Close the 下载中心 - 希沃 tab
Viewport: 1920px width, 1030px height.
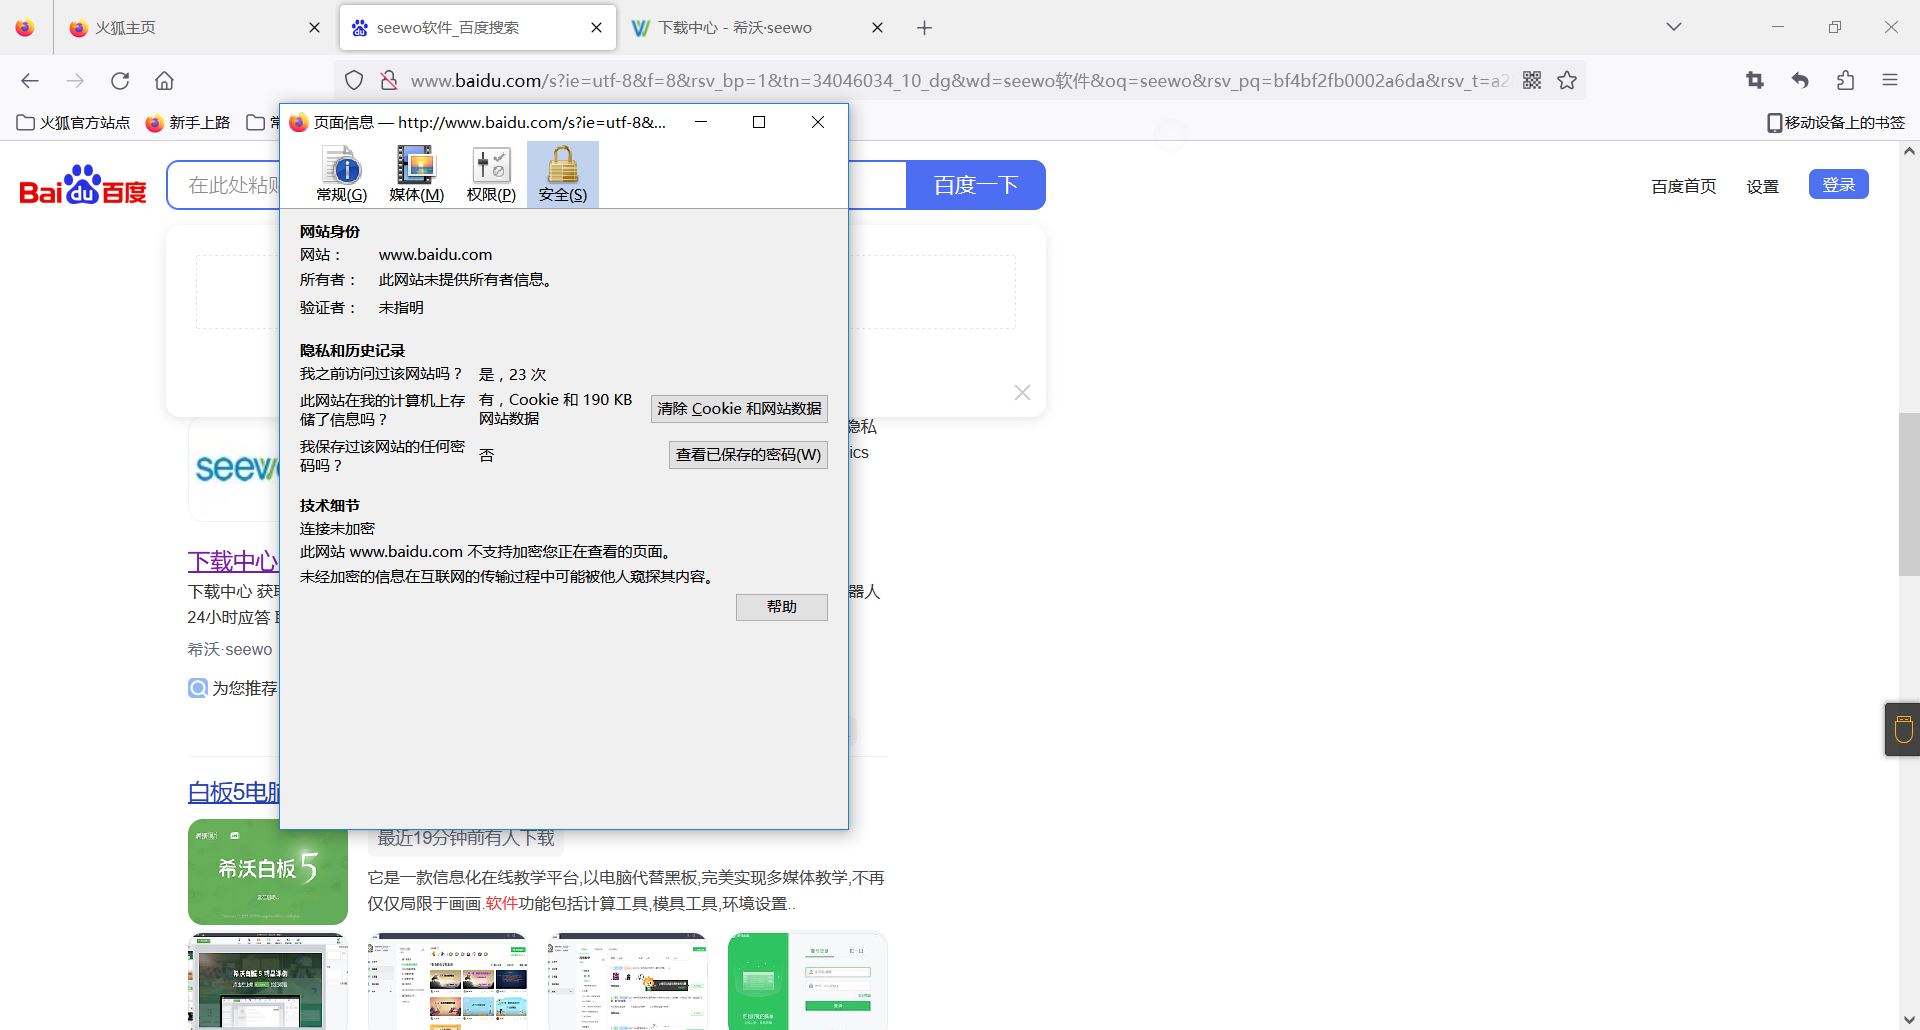(x=877, y=28)
